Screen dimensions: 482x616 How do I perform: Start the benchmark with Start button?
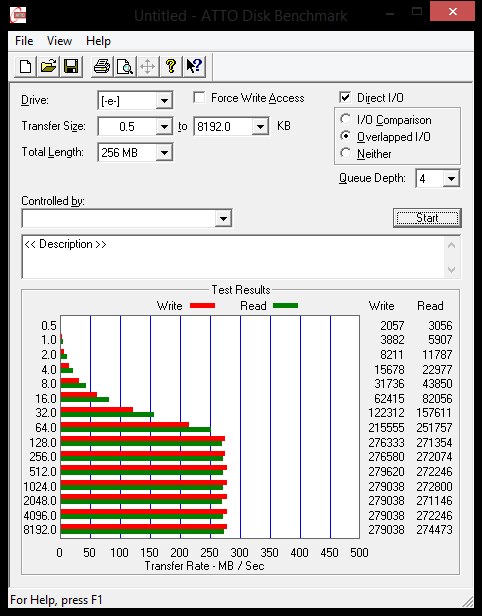click(x=427, y=218)
